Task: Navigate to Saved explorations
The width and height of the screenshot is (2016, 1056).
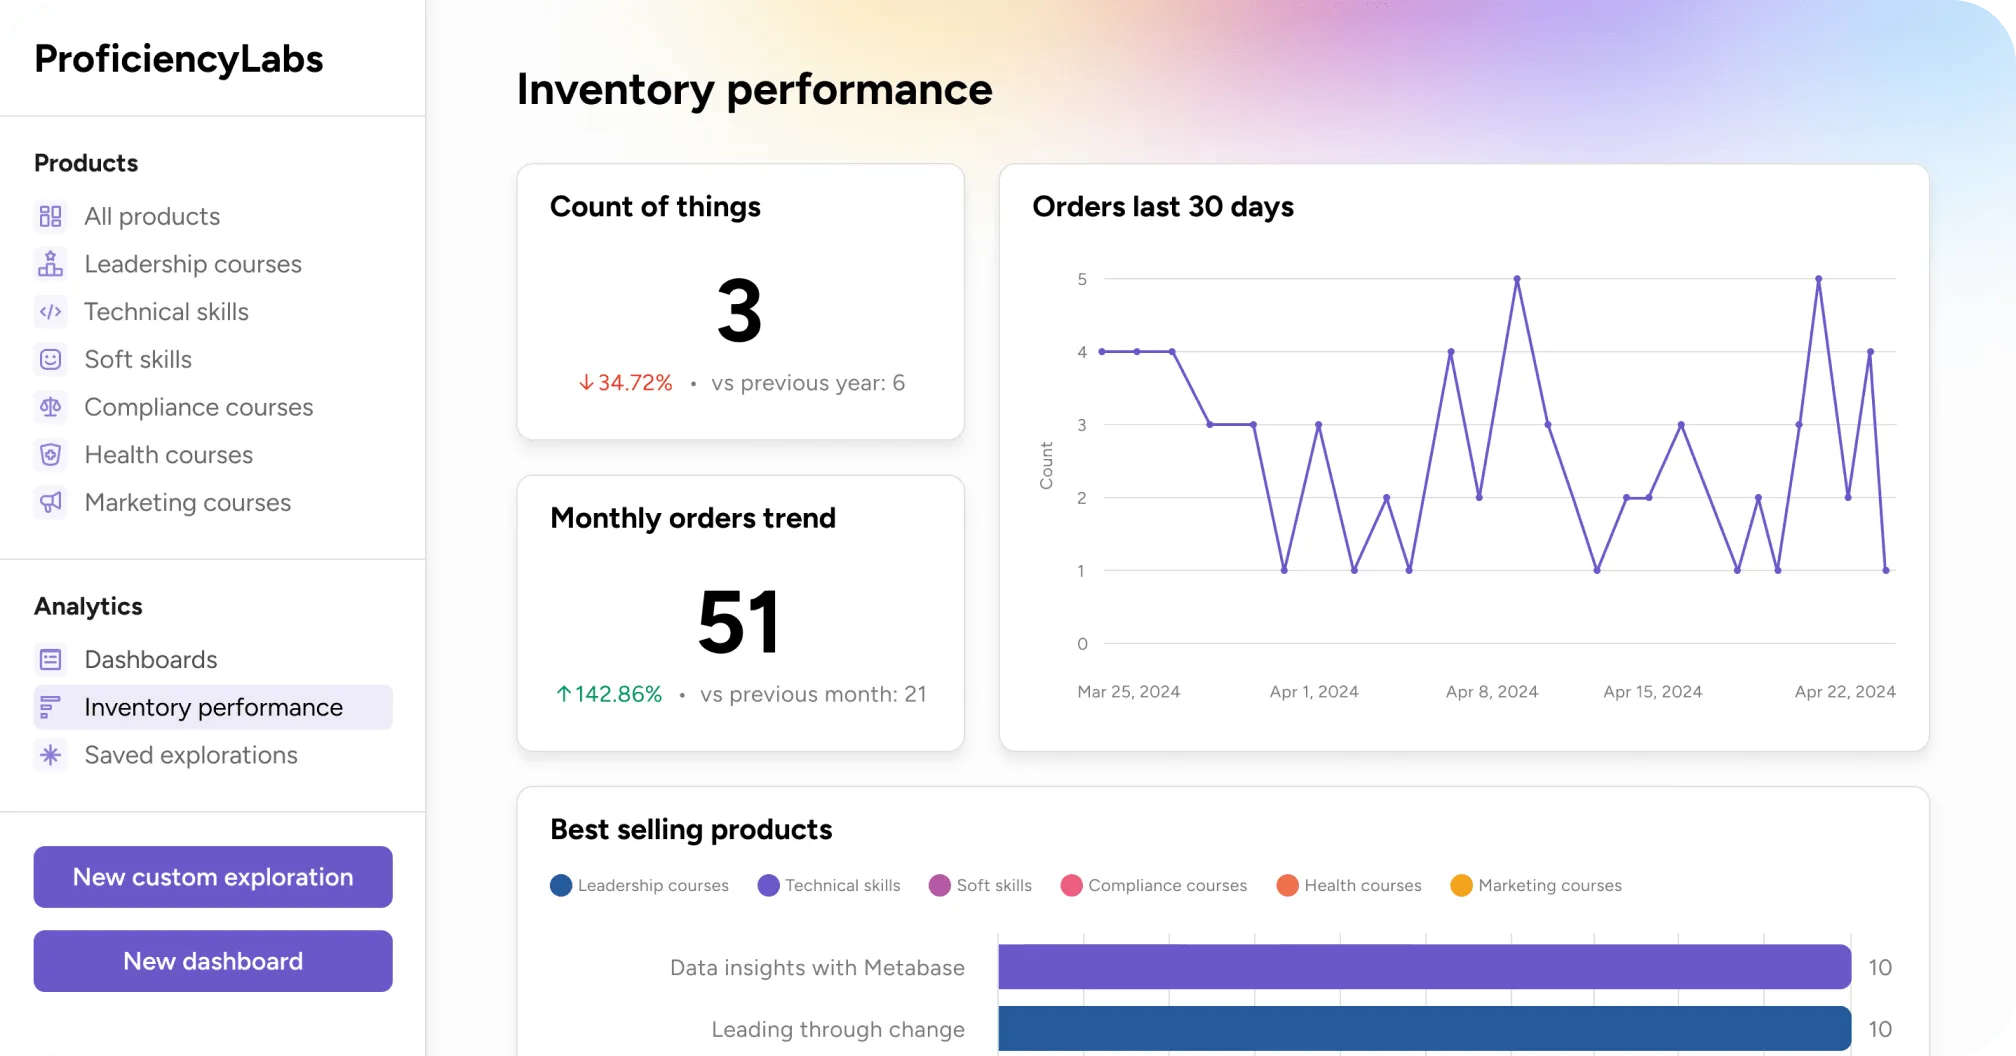Action: coord(190,755)
